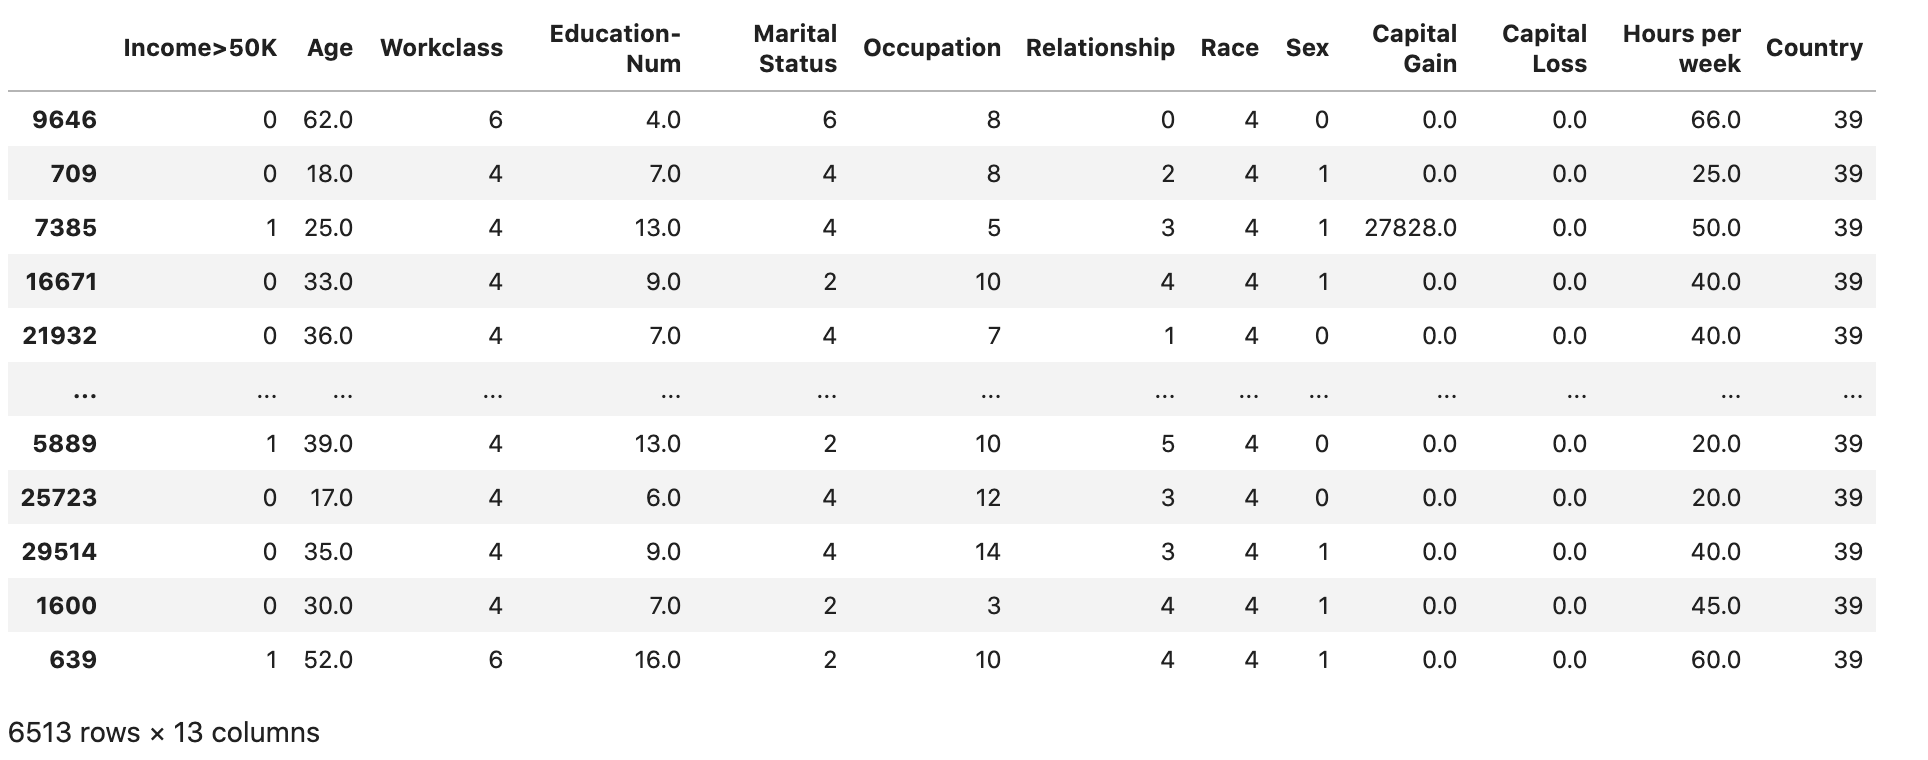Select row index 9646
Viewport: 1928px width, 760px height.
coord(64,120)
